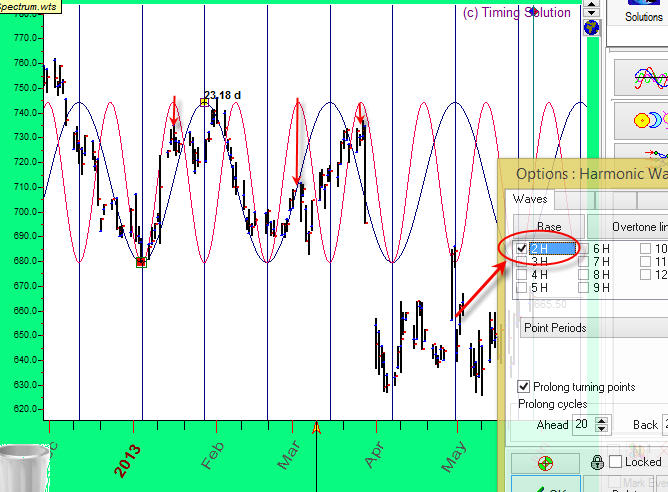Uncheck the 2 H harmonic checkbox
This screenshot has width=668, height=492.
[x=522, y=249]
